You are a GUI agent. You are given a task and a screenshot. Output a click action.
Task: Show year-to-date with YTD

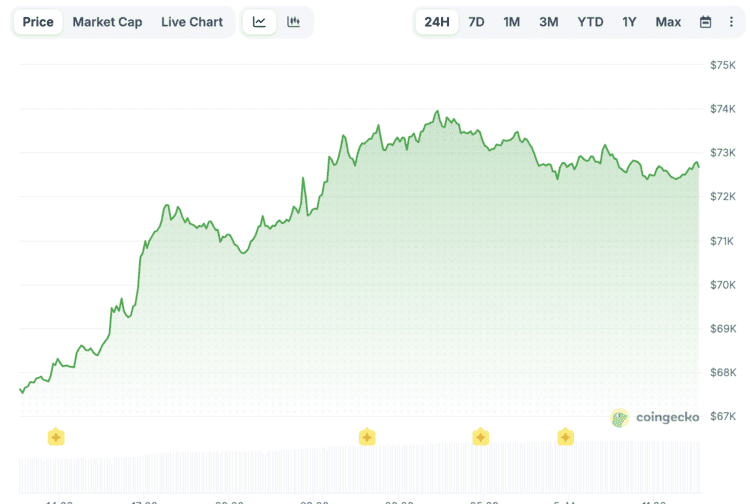pyautogui.click(x=590, y=22)
